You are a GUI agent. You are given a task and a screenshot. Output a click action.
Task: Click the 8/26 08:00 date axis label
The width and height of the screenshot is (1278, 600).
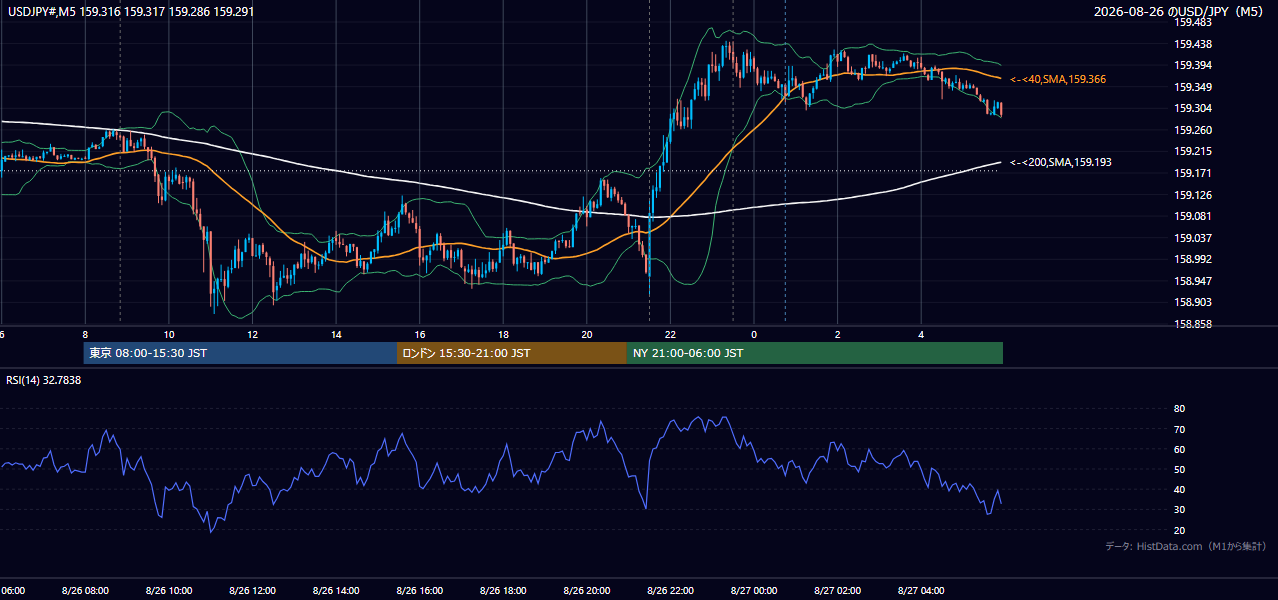[85, 590]
